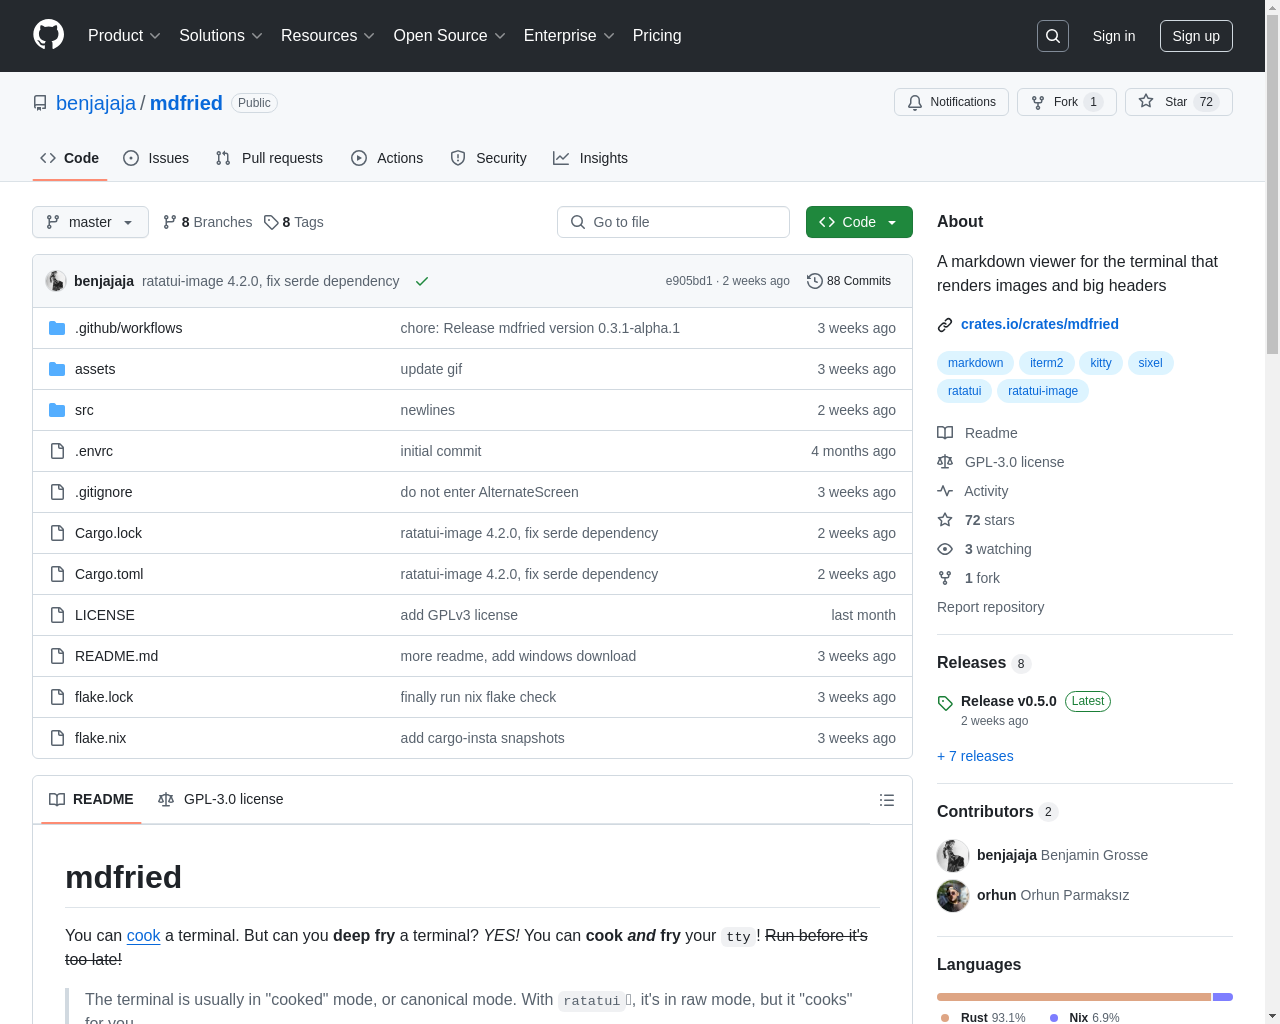Click the green check status icon

click(422, 281)
